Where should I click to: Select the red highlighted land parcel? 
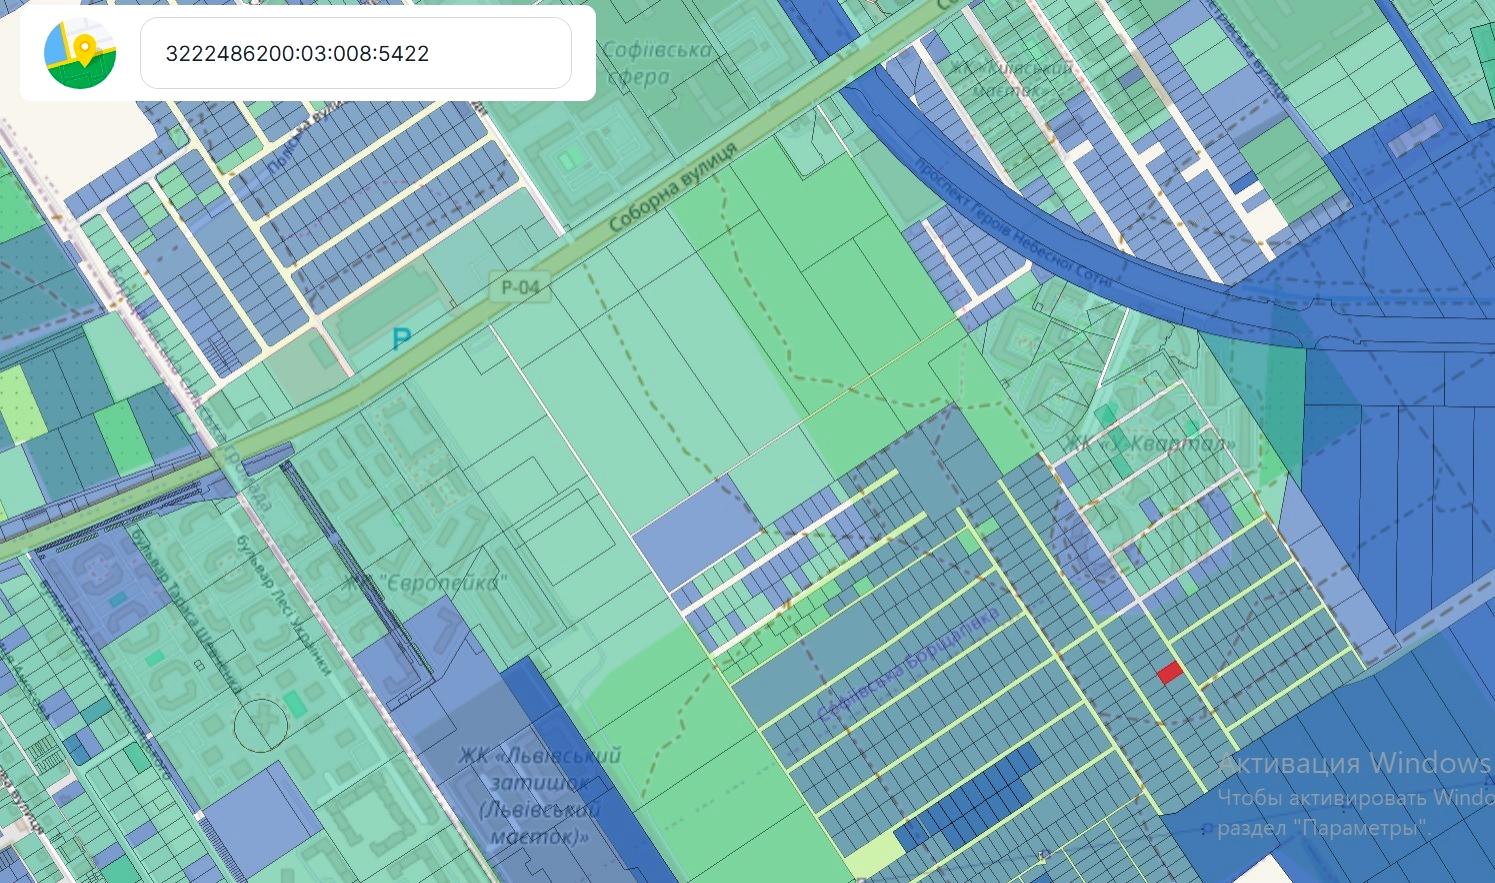click(x=1169, y=672)
